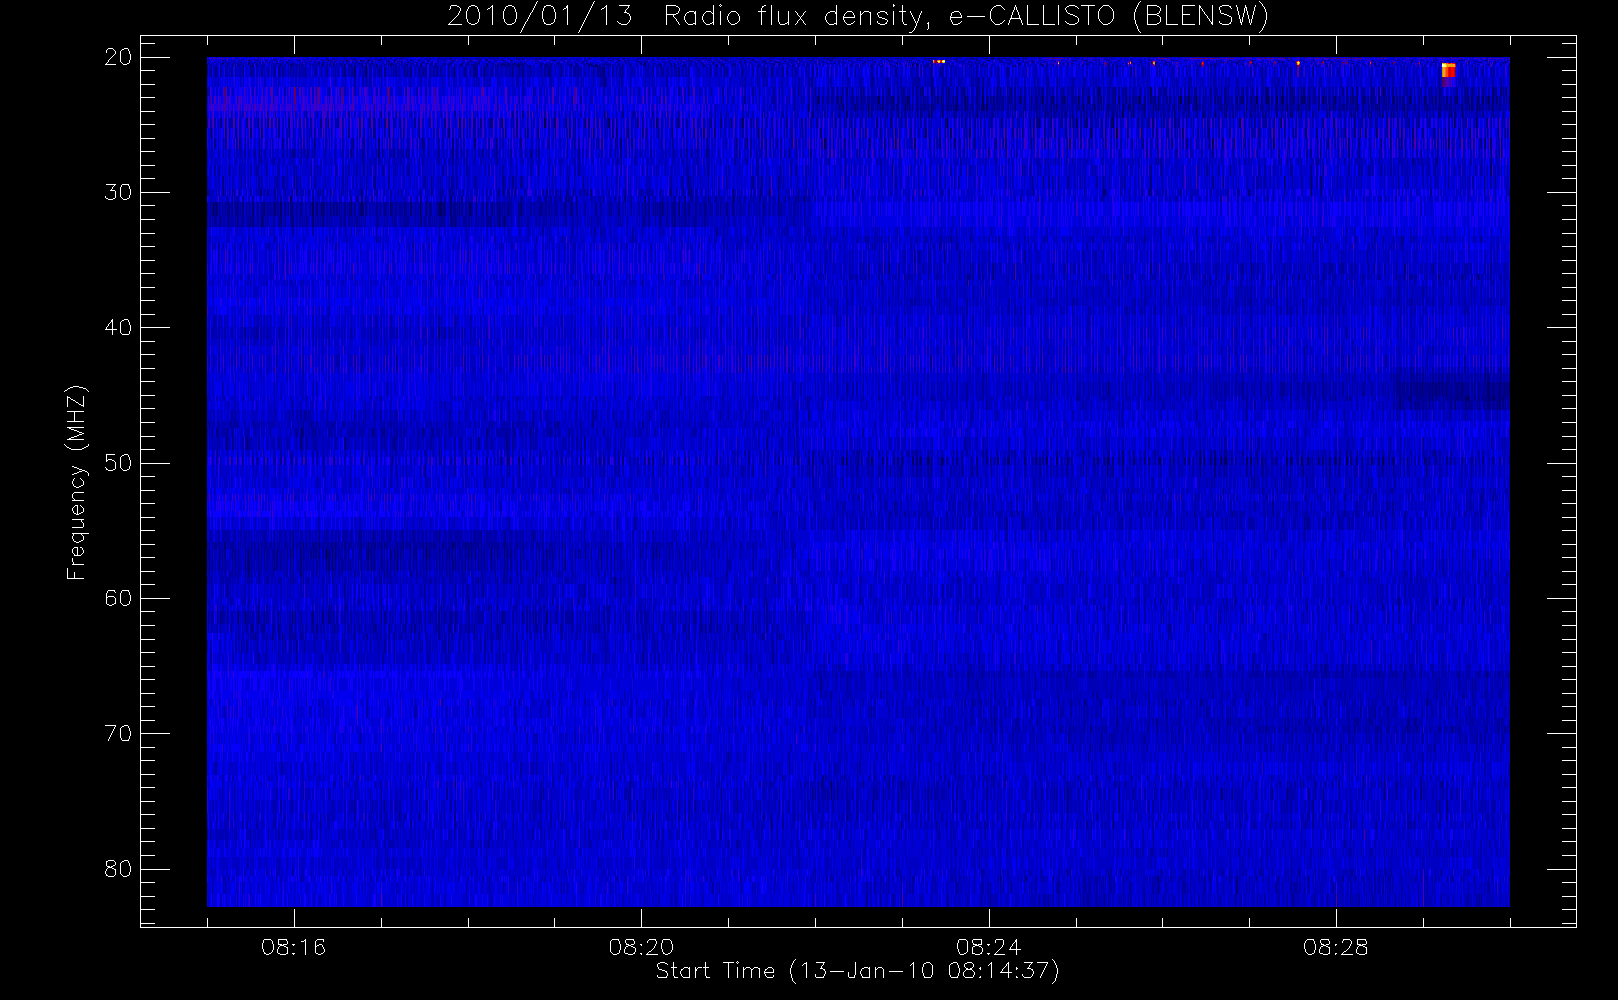
Task: Click the 30 frequency tick label
Action: pos(118,192)
